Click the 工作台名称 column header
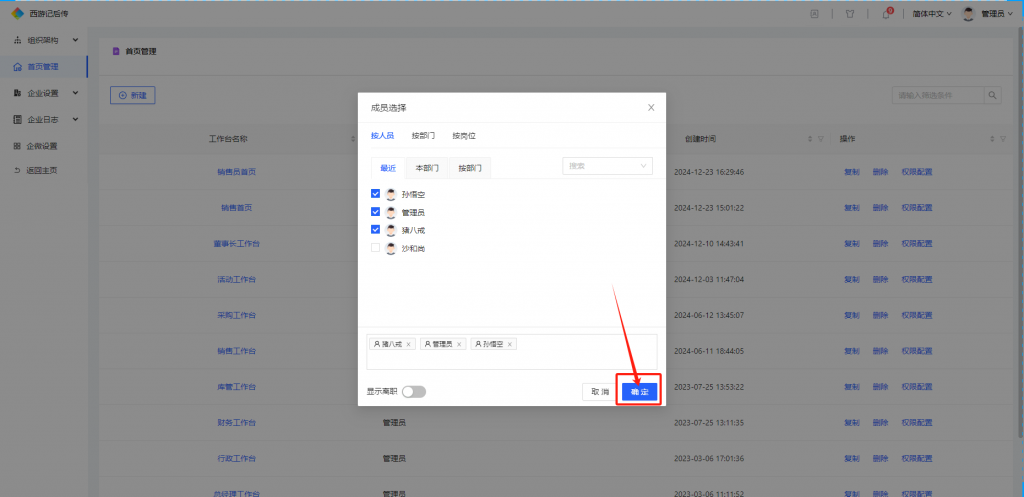Image resolution: width=1024 pixels, height=497 pixels. point(228,139)
